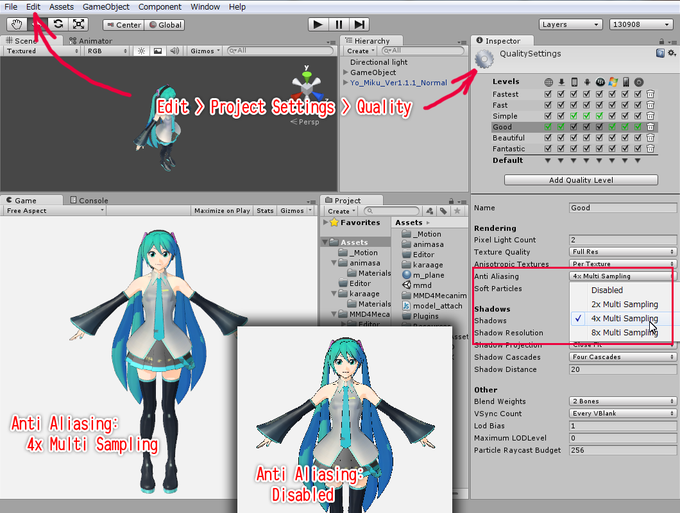The image size is (680, 513).
Task: Click the save-search star icon in Project
Action: [x=457, y=211]
